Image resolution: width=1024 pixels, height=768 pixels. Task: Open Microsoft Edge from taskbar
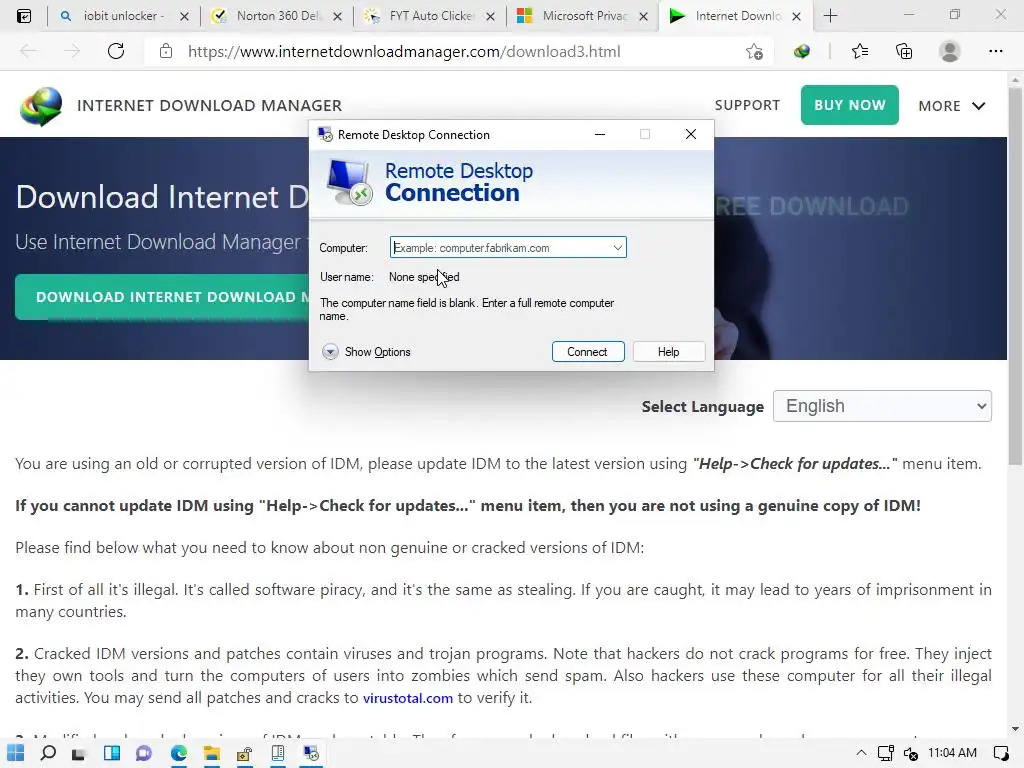coord(178,754)
